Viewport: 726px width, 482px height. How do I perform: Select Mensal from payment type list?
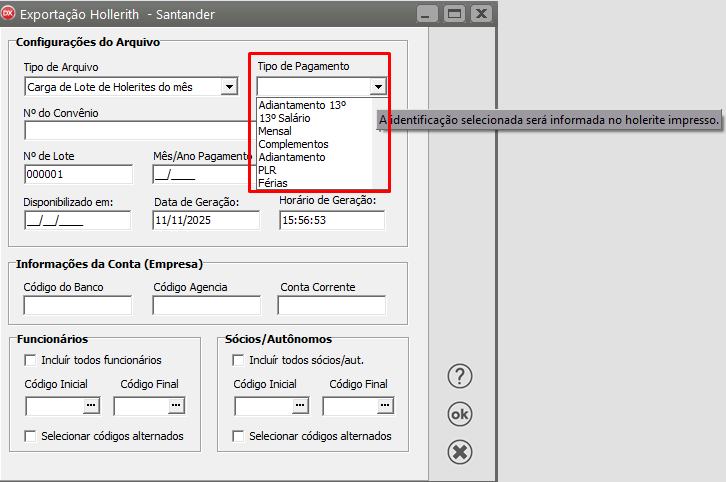click(x=274, y=131)
